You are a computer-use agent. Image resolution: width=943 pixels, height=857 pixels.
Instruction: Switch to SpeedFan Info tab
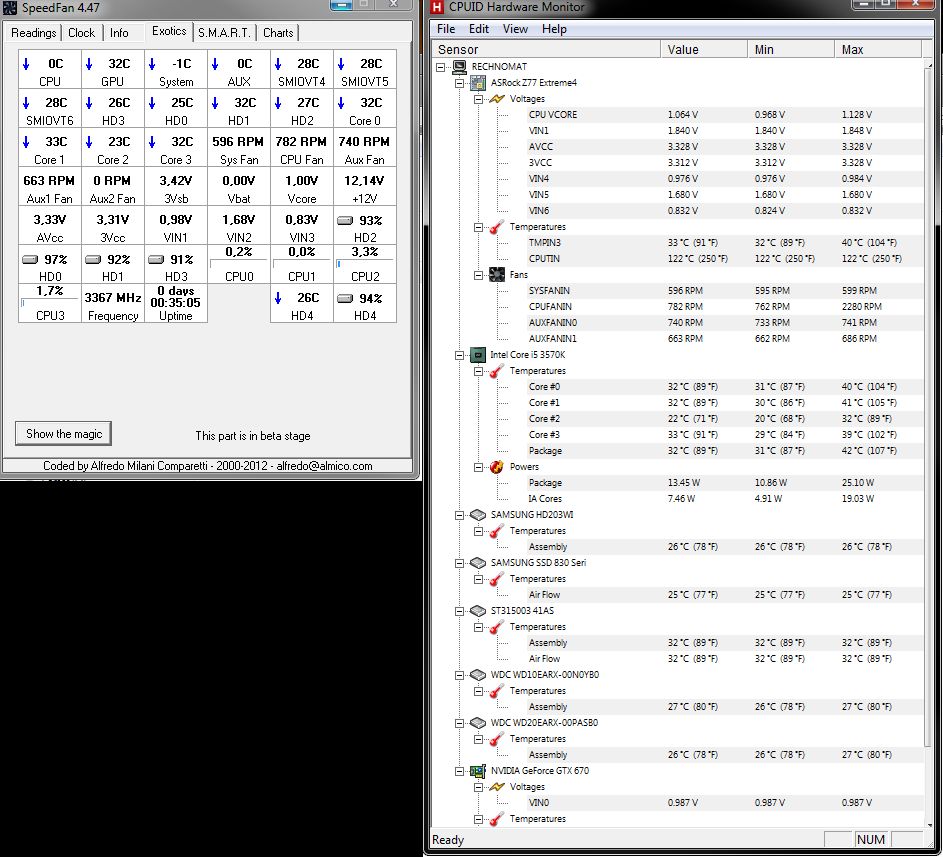(119, 32)
